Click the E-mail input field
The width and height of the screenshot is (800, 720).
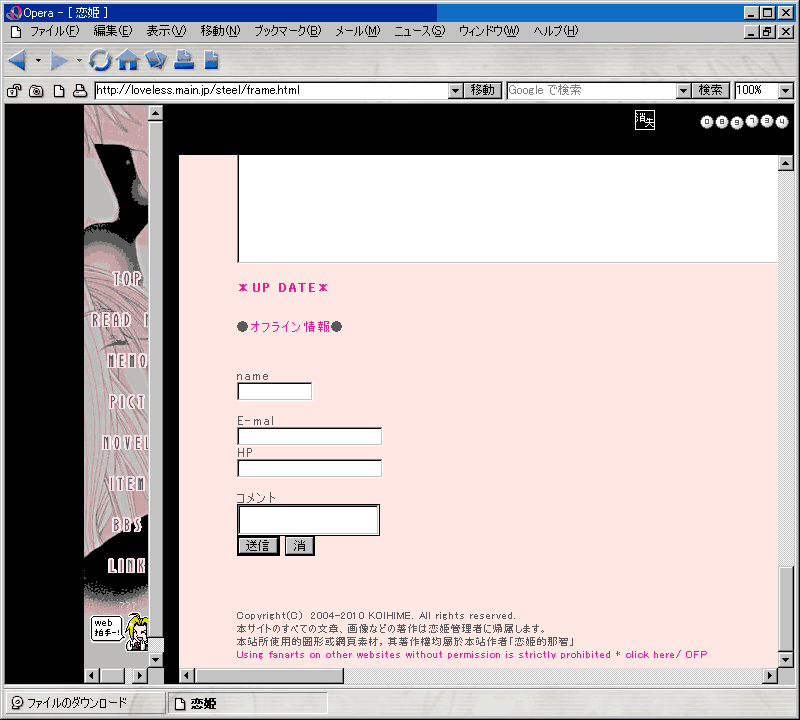(x=310, y=436)
